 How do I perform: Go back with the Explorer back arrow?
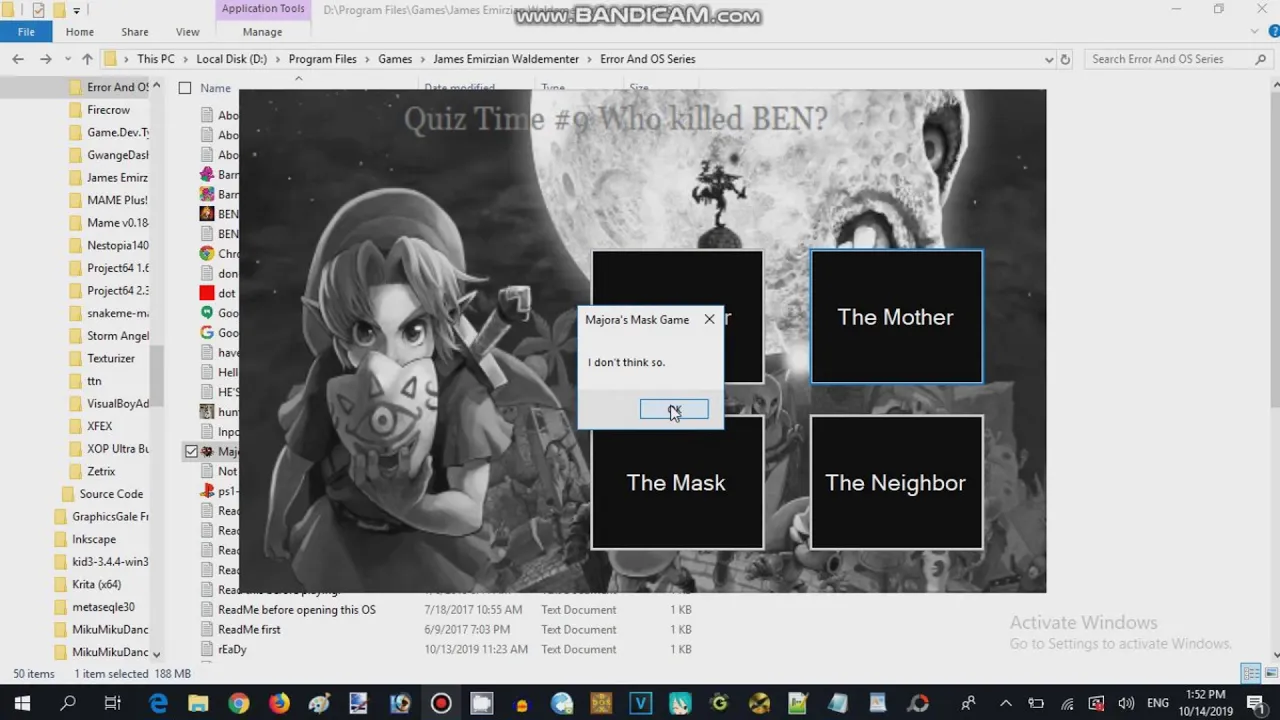click(18, 59)
